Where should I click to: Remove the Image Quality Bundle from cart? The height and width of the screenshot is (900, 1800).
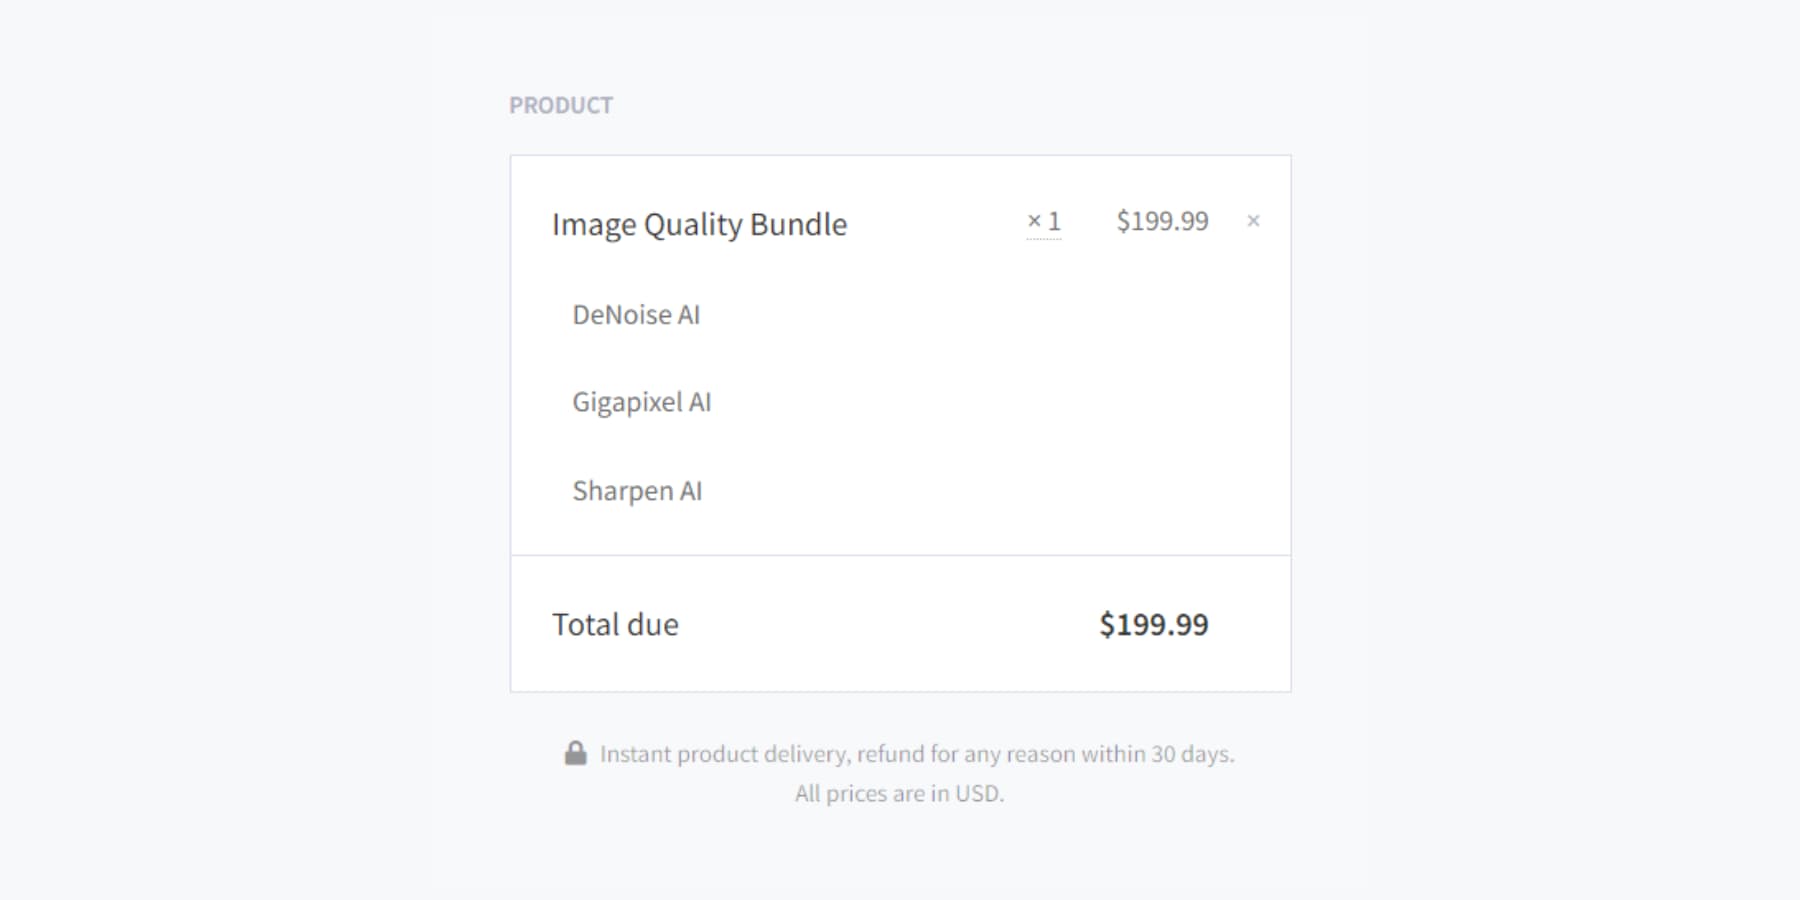pyautogui.click(x=1253, y=221)
